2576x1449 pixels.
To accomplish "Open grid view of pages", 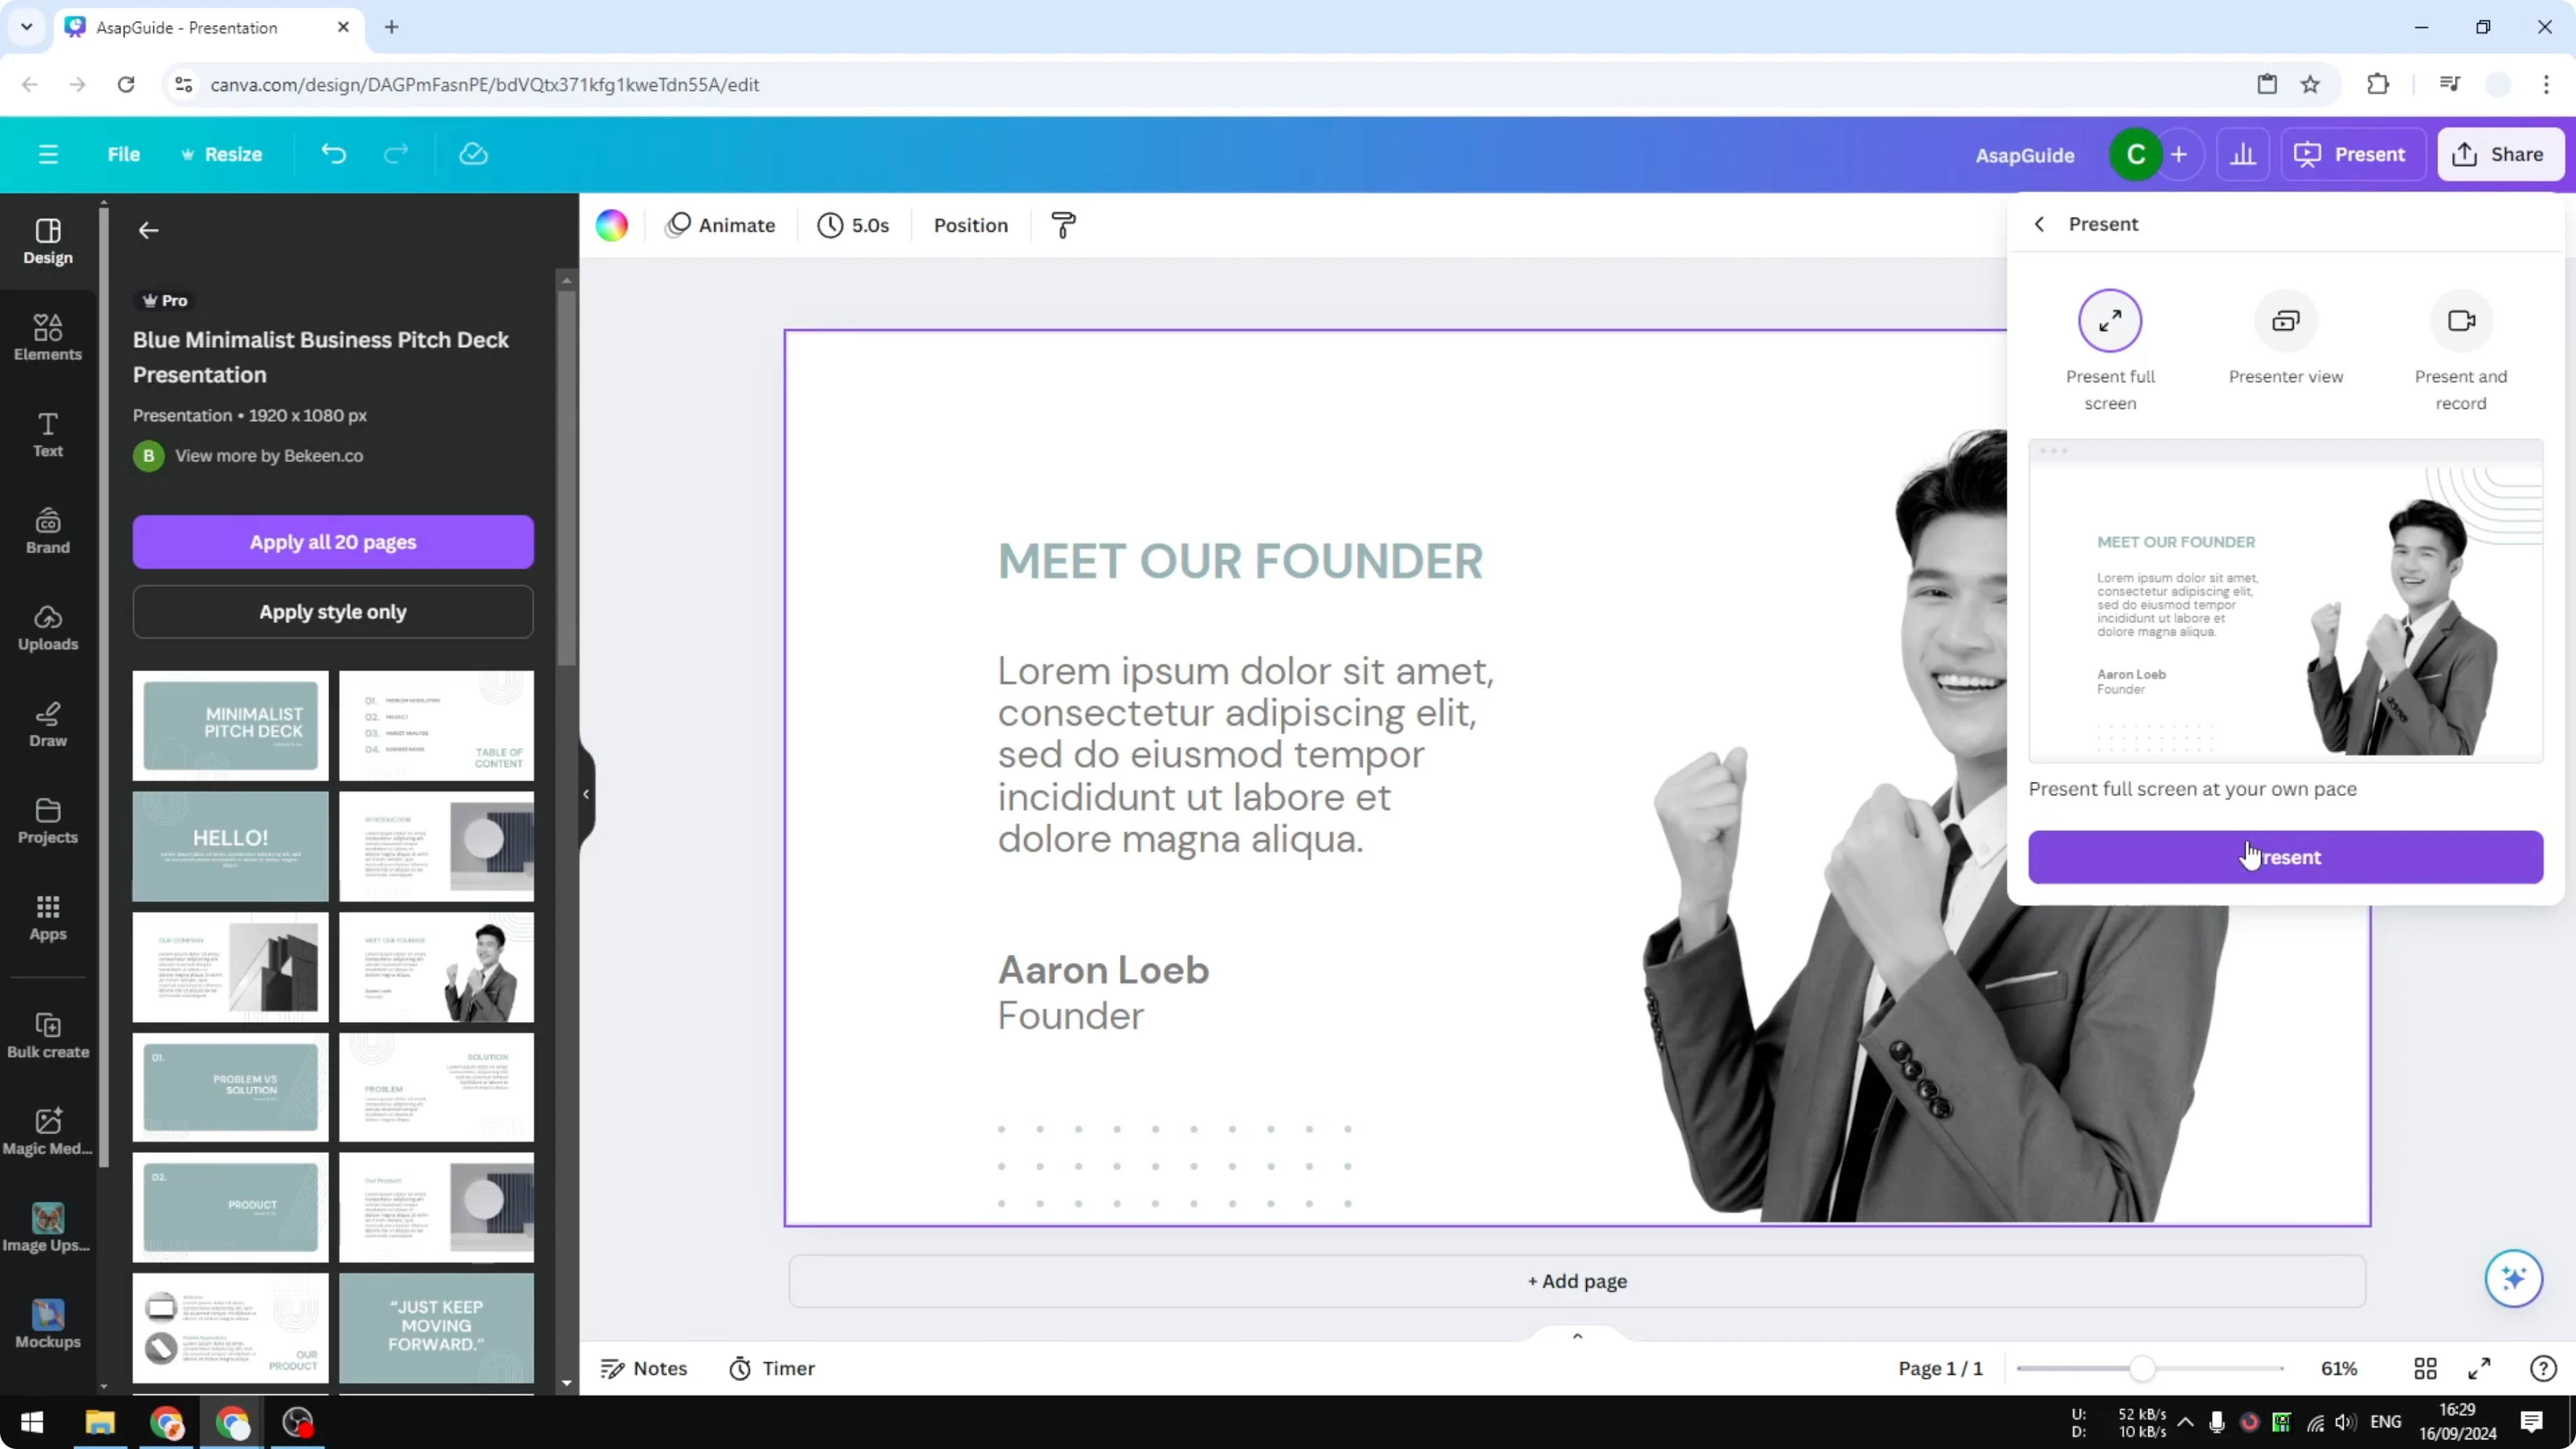I will coord(2425,1368).
